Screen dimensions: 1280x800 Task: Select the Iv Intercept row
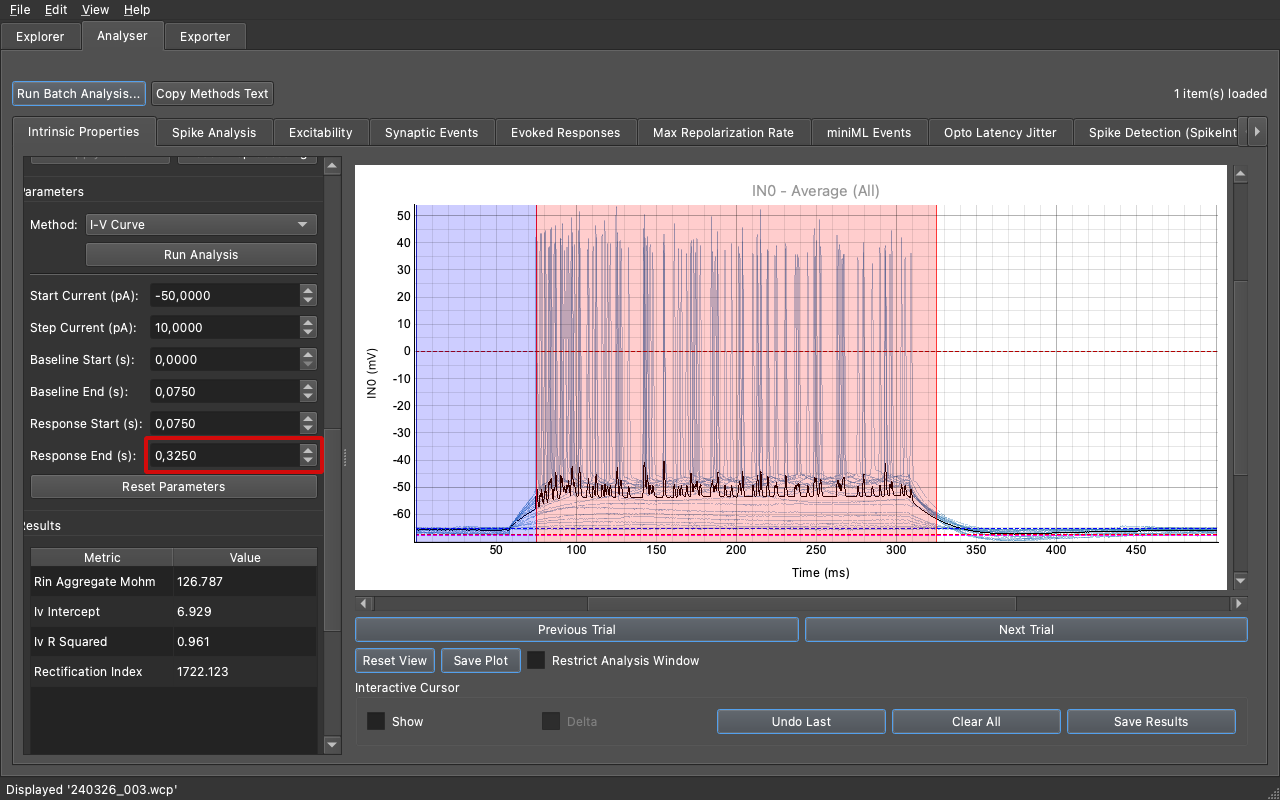pyautogui.click(x=174, y=612)
